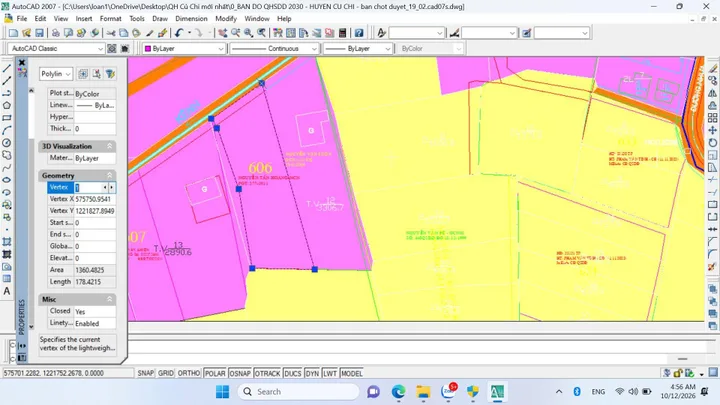Toggle OSNAP in status bar

pyautogui.click(x=240, y=373)
